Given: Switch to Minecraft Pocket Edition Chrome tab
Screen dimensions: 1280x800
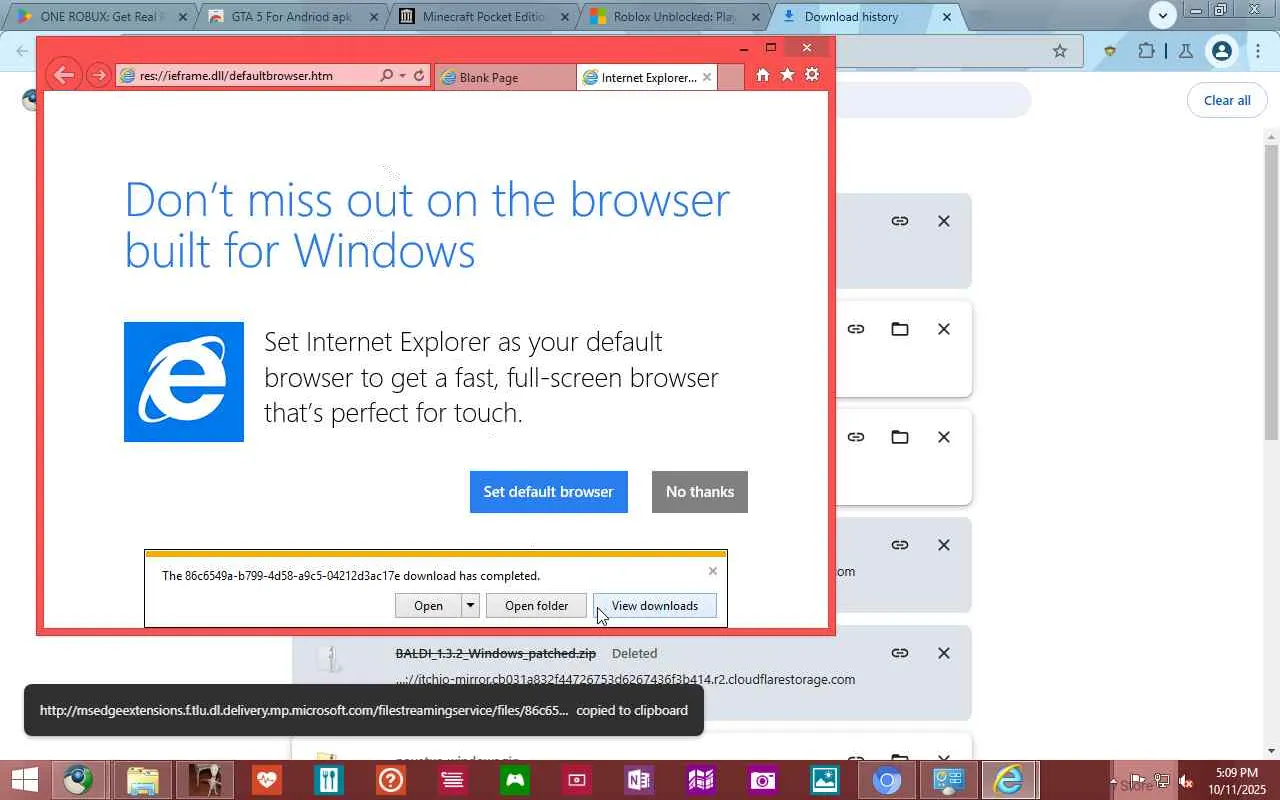Looking at the screenshot, I should (483, 17).
